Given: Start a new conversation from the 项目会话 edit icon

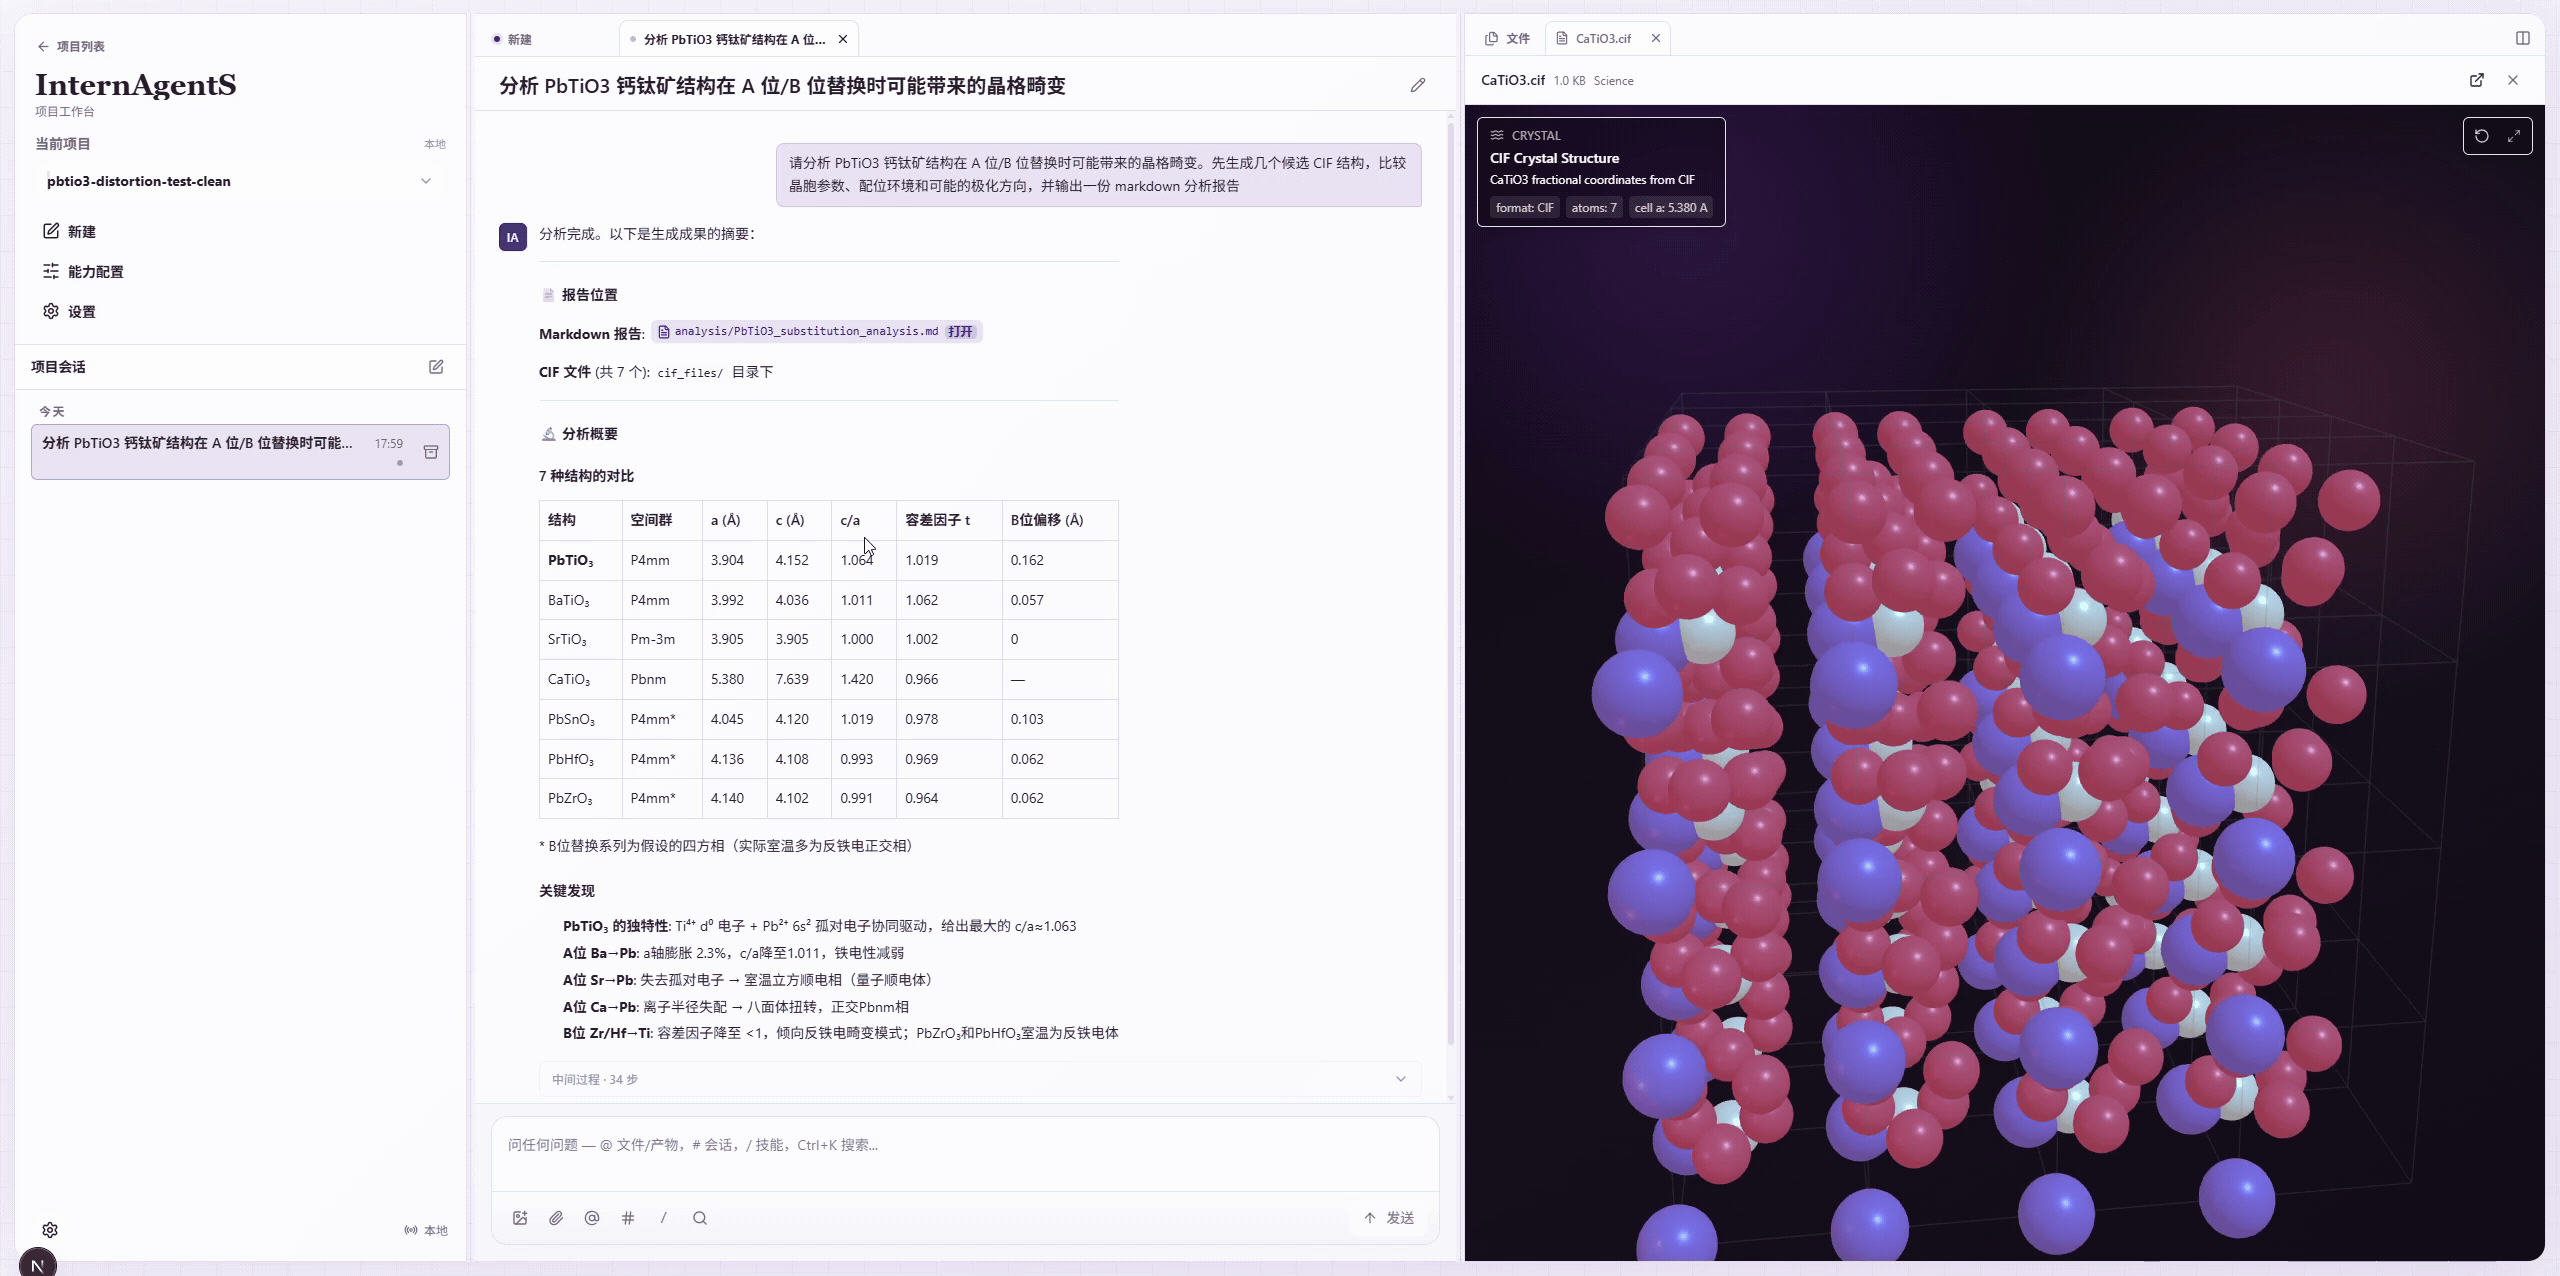Looking at the screenshot, I should click(x=436, y=367).
